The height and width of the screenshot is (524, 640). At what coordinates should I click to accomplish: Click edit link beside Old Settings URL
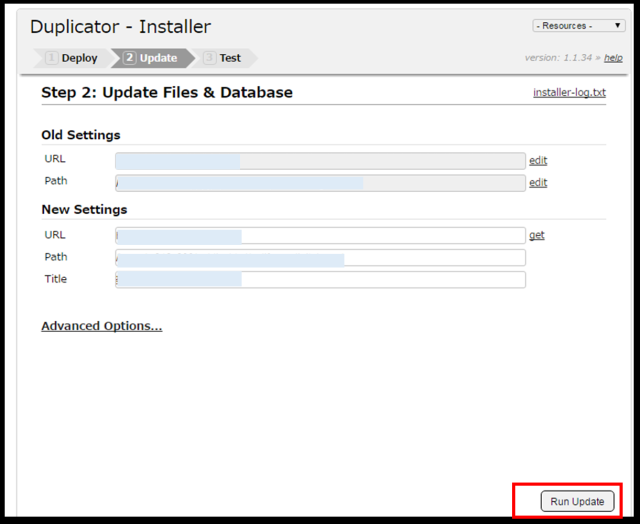tap(538, 160)
